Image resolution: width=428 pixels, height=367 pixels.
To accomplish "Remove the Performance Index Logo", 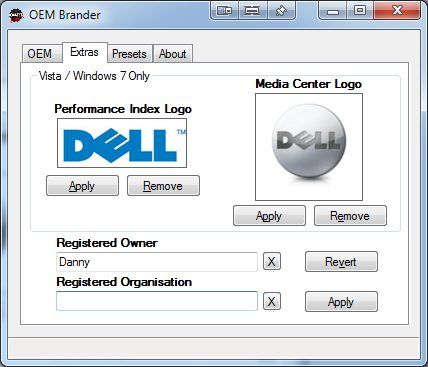I will (x=163, y=186).
